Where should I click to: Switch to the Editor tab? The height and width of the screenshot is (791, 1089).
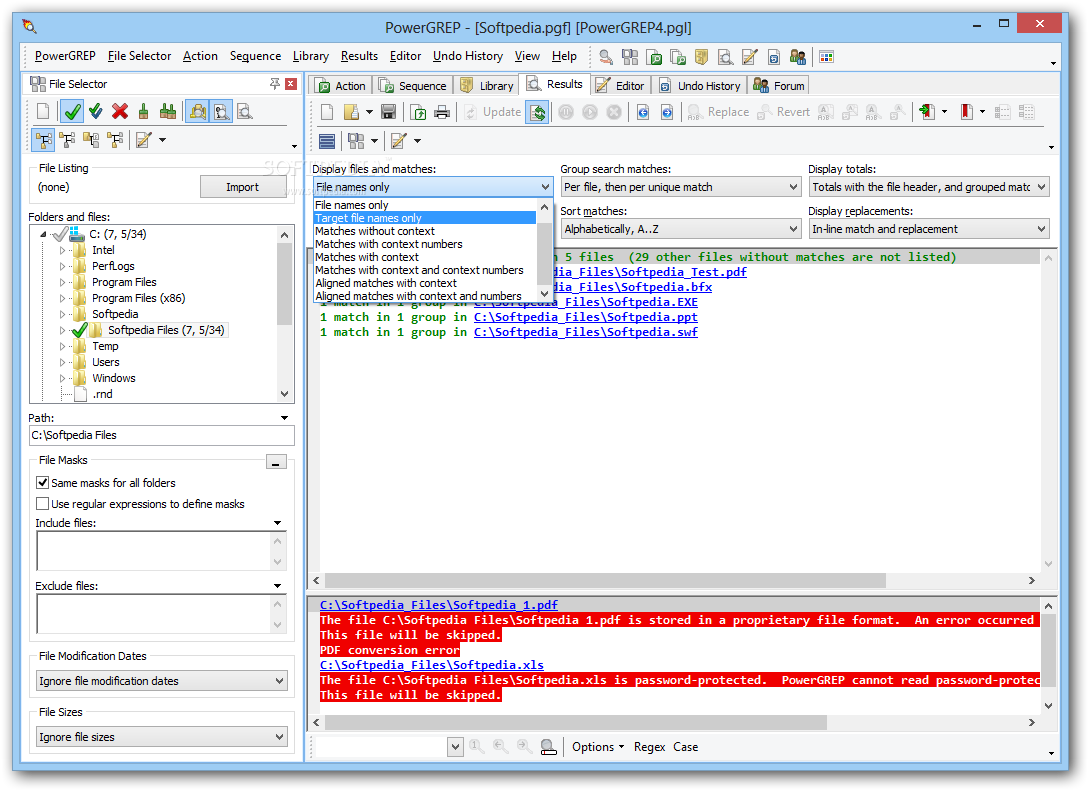click(x=621, y=85)
